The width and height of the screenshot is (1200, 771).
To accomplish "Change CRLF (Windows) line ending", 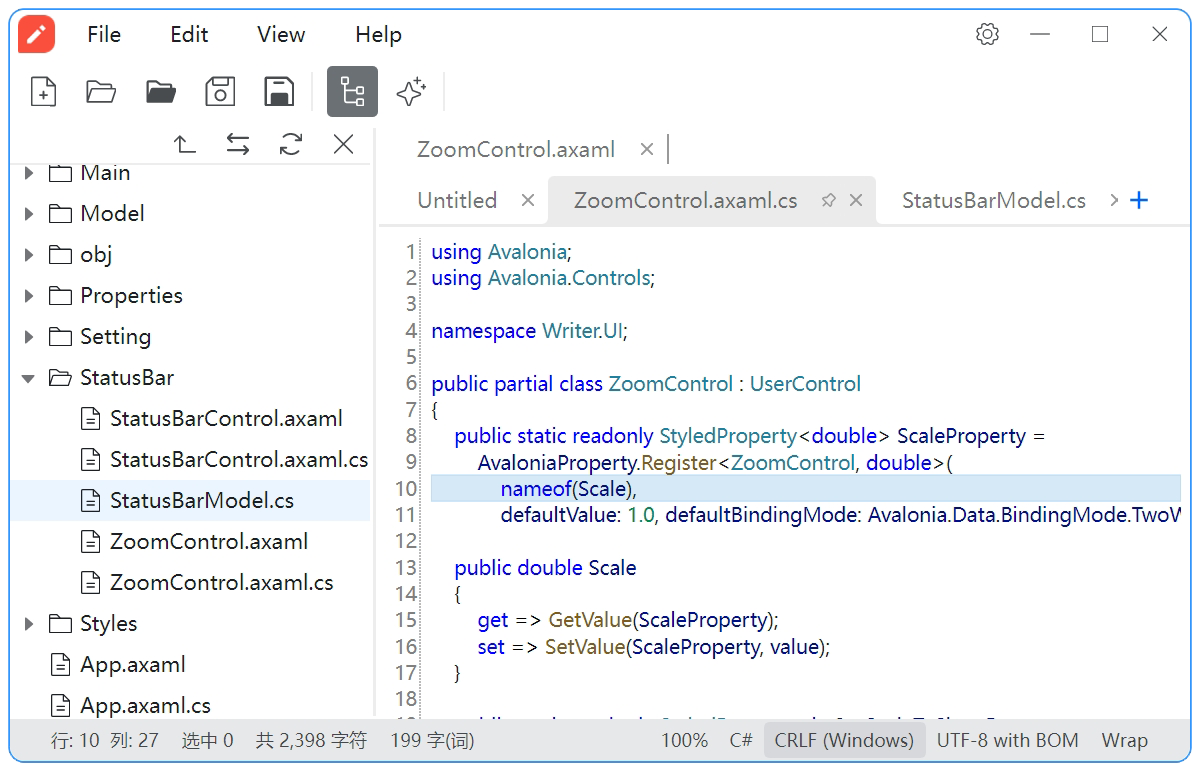I will [x=844, y=741].
